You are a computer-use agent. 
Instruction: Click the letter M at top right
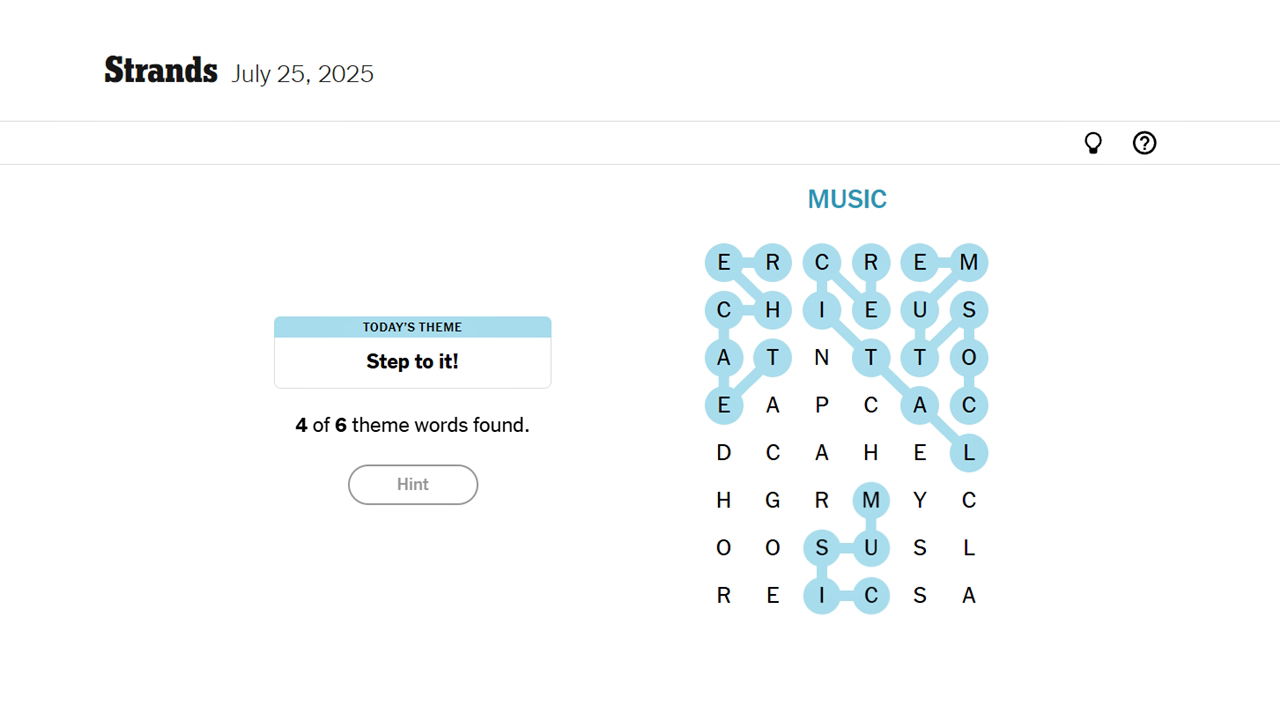(968, 262)
